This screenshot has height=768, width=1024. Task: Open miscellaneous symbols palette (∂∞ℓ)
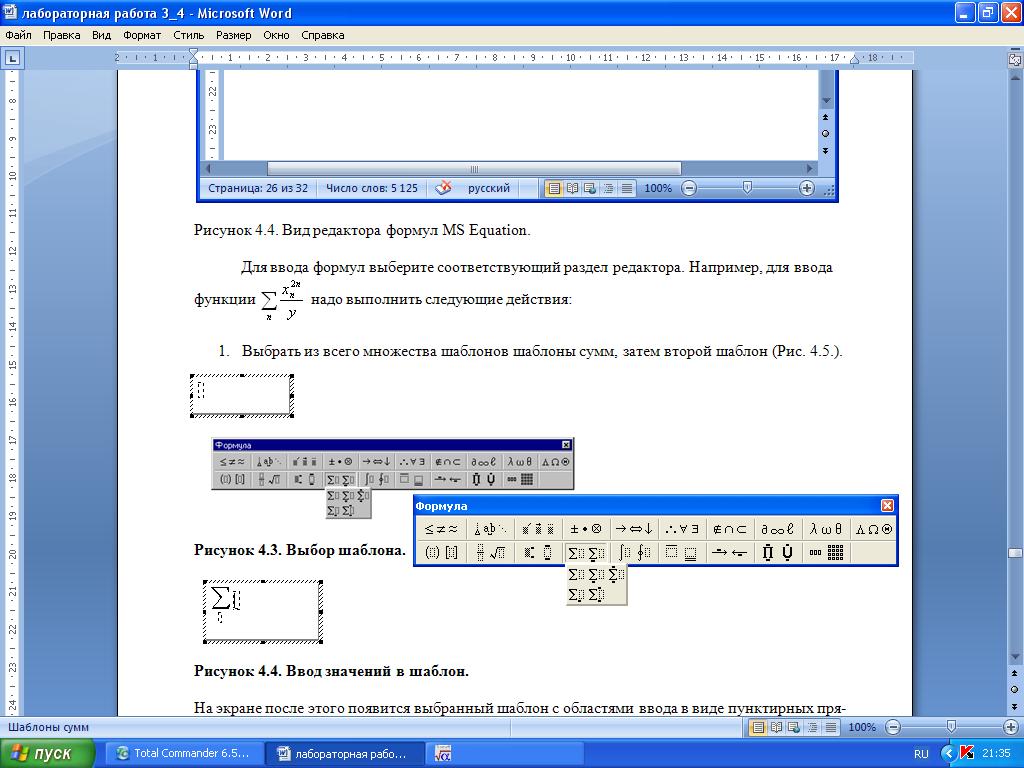[x=777, y=529]
